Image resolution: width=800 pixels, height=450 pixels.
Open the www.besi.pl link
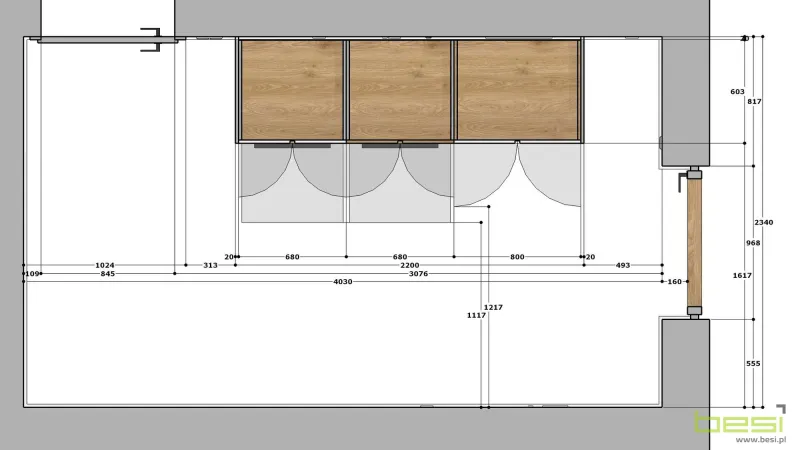pos(761,440)
